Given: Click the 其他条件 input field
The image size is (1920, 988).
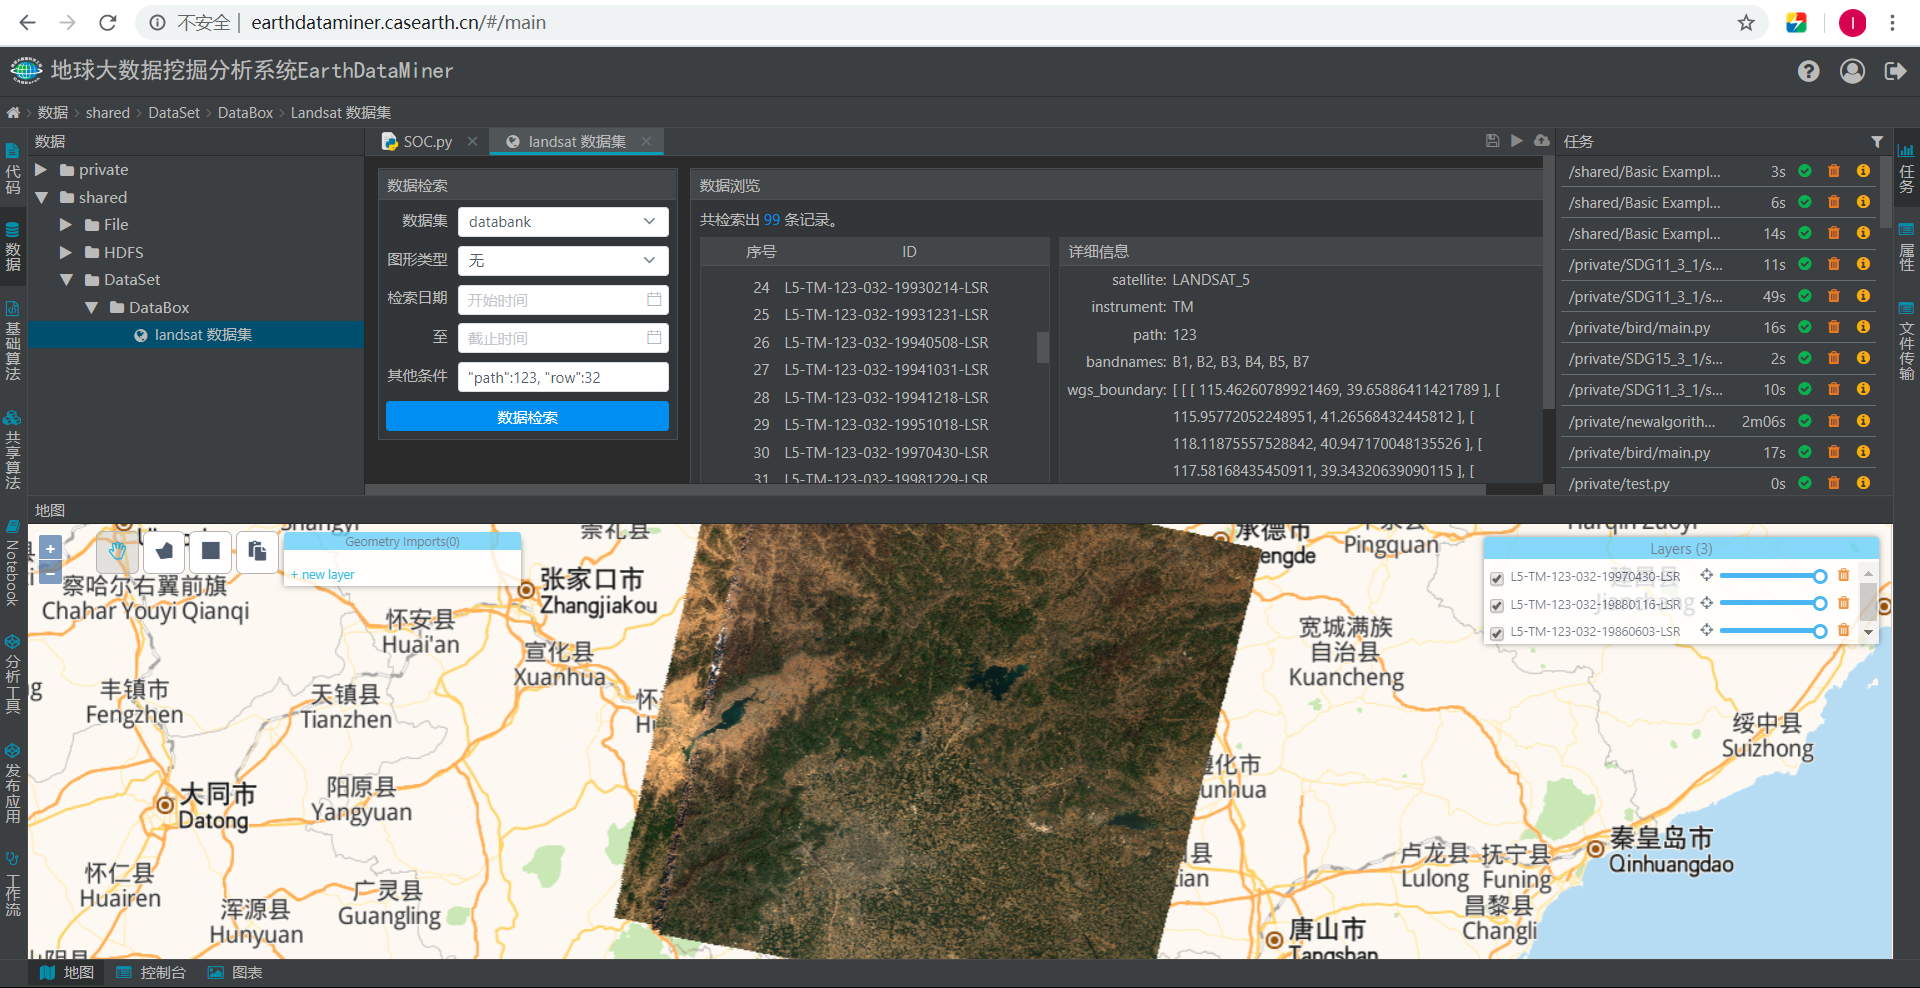Looking at the screenshot, I should 563,377.
